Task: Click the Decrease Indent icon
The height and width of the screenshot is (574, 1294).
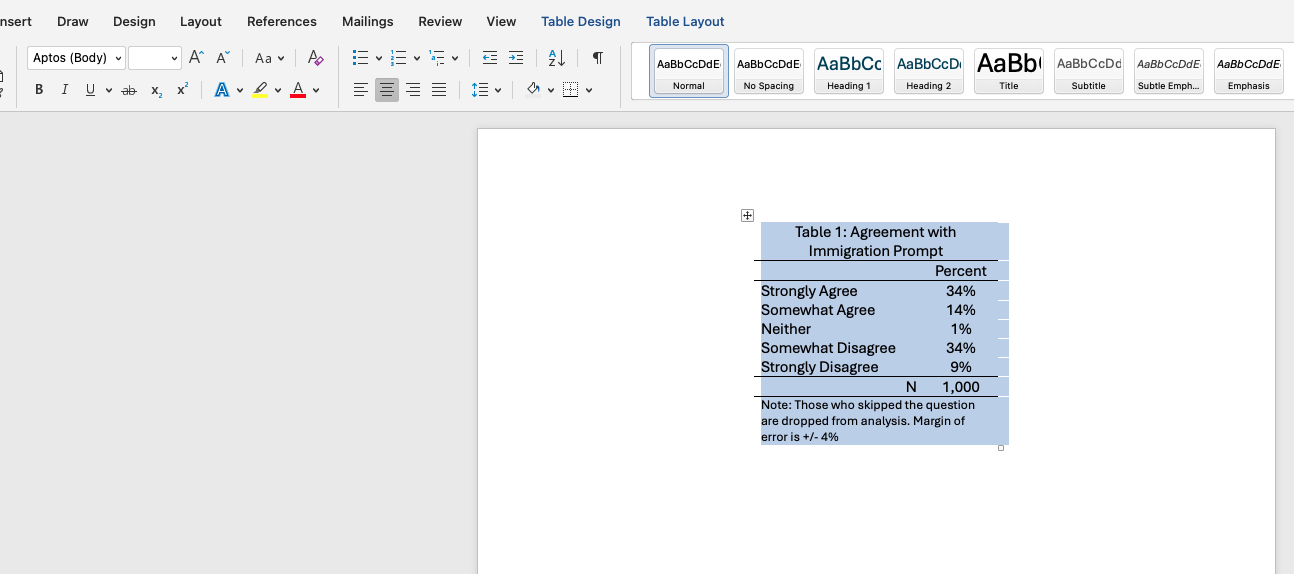Action: point(489,58)
